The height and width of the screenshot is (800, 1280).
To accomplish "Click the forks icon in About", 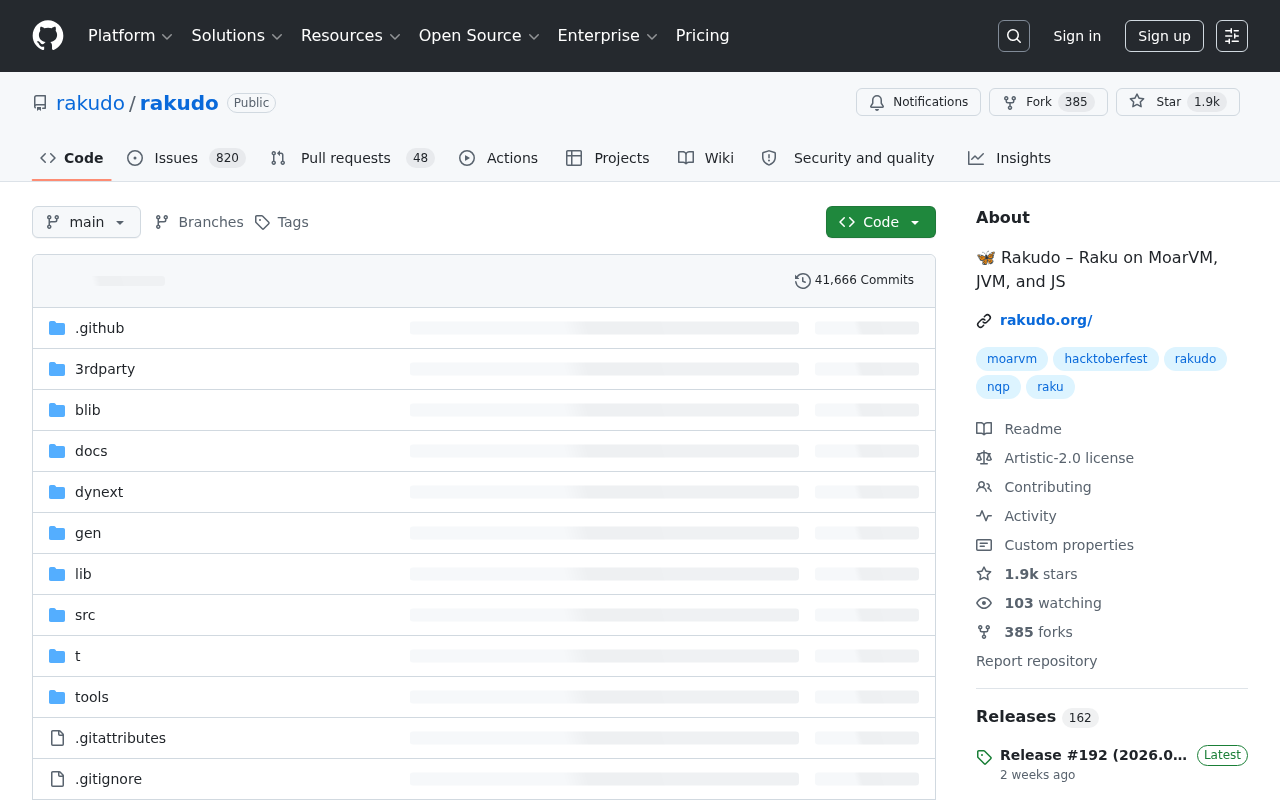I will (984, 632).
